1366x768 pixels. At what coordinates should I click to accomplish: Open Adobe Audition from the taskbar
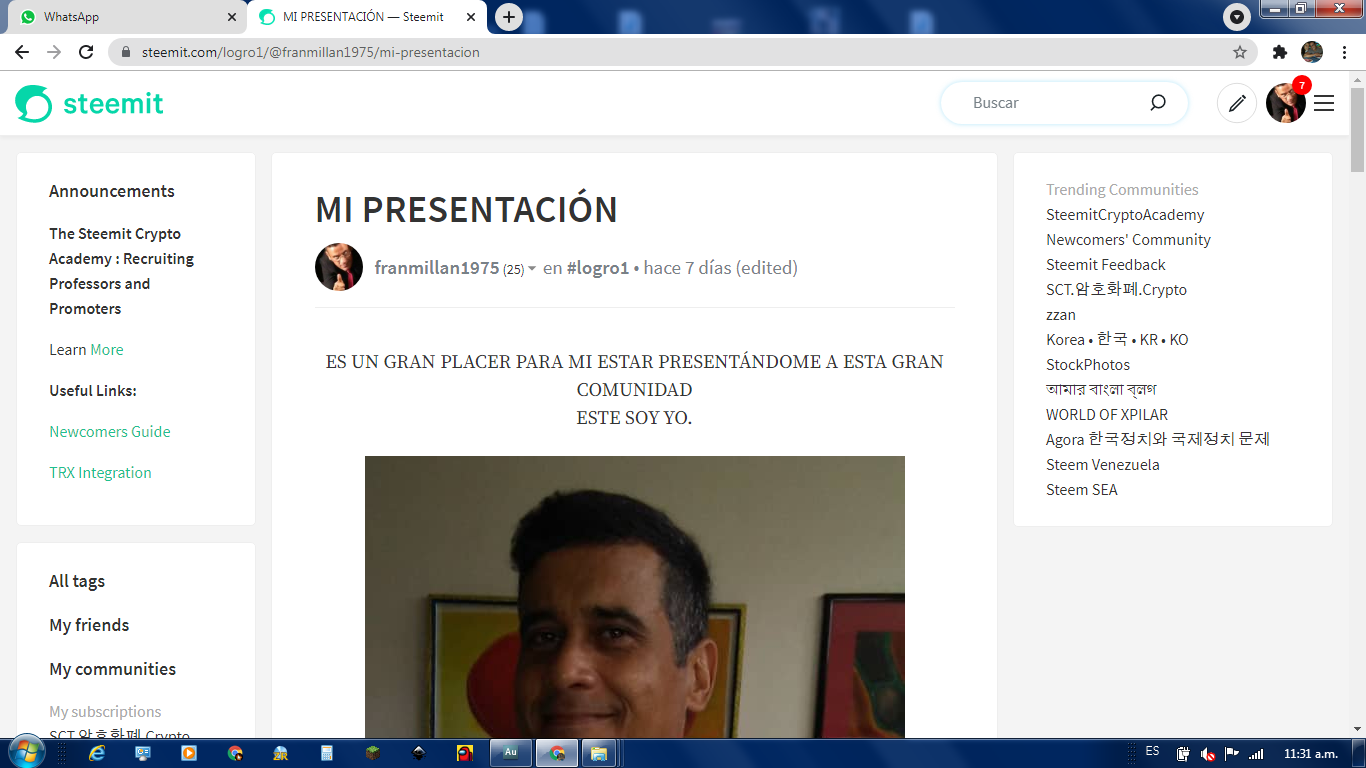510,753
